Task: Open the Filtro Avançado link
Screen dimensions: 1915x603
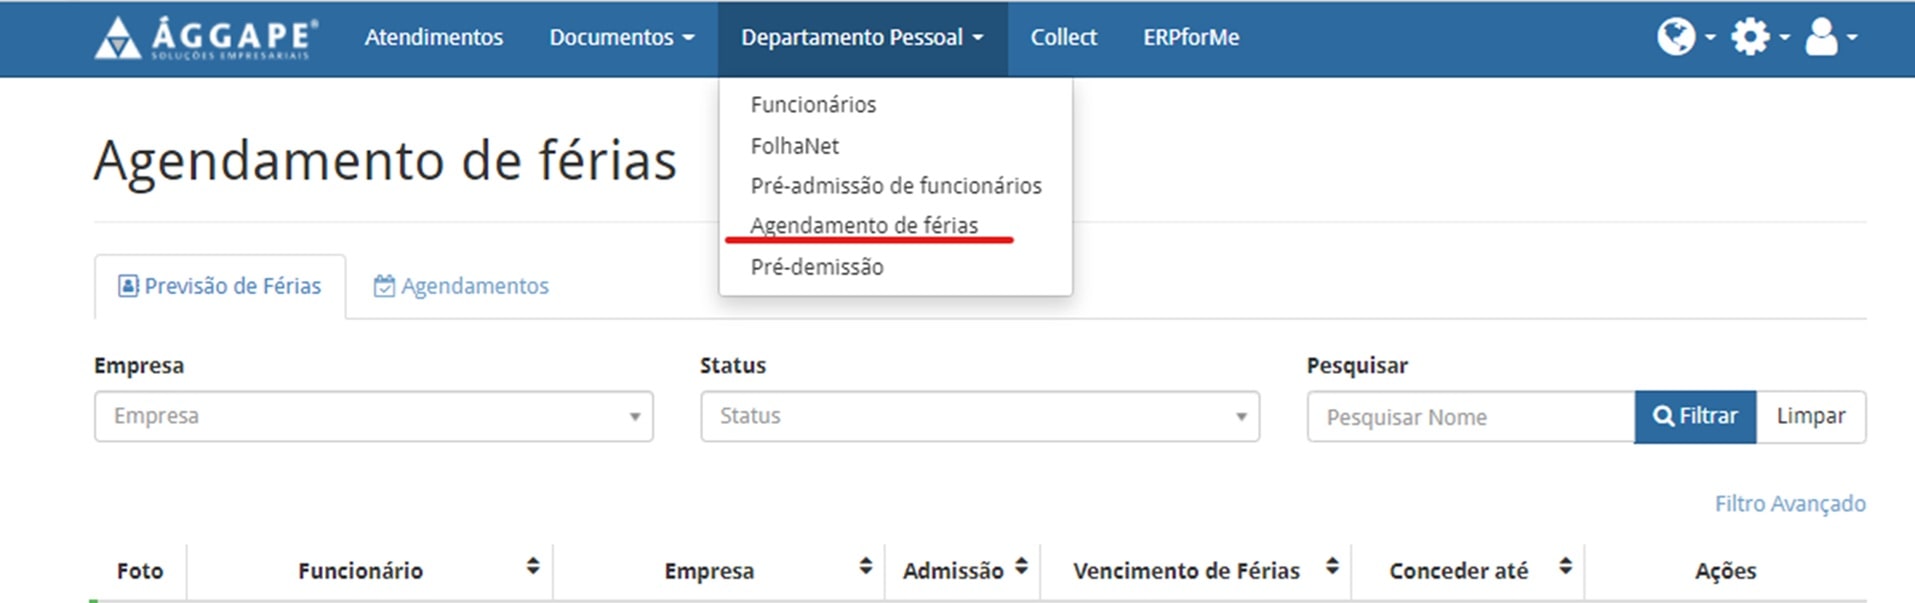Action: (1790, 503)
